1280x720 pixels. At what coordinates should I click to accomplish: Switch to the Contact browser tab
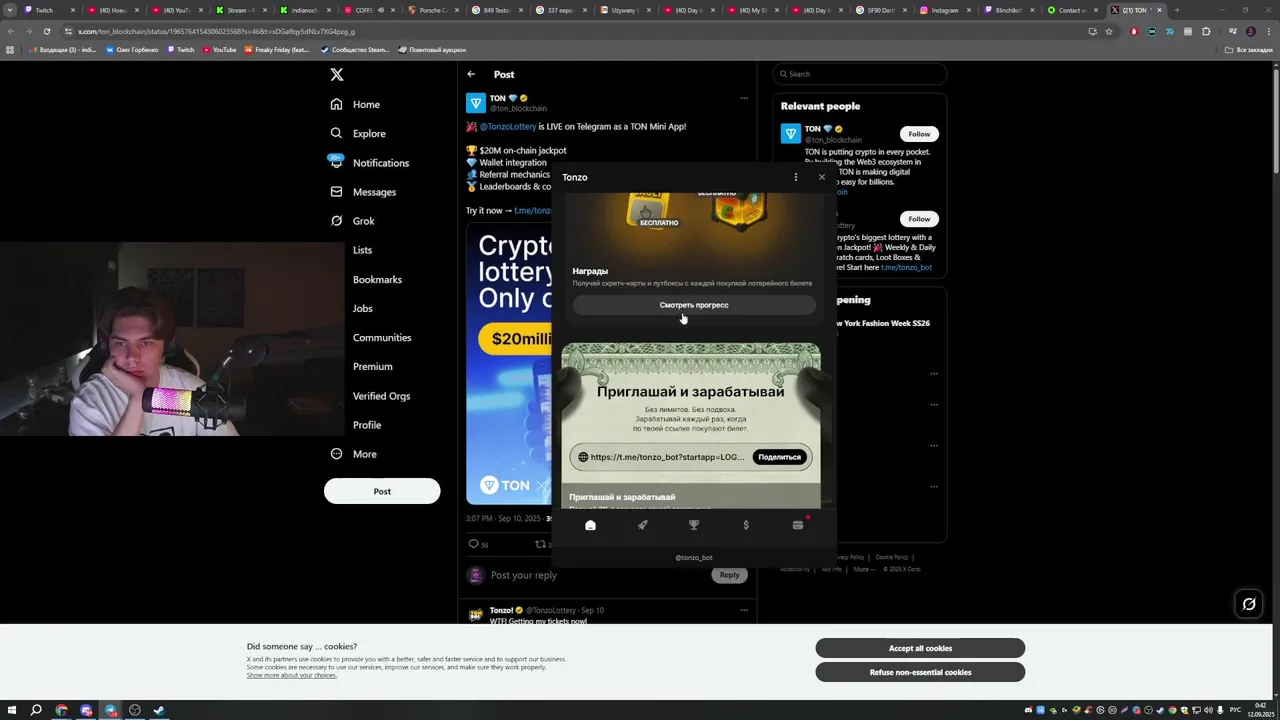click(x=1072, y=10)
